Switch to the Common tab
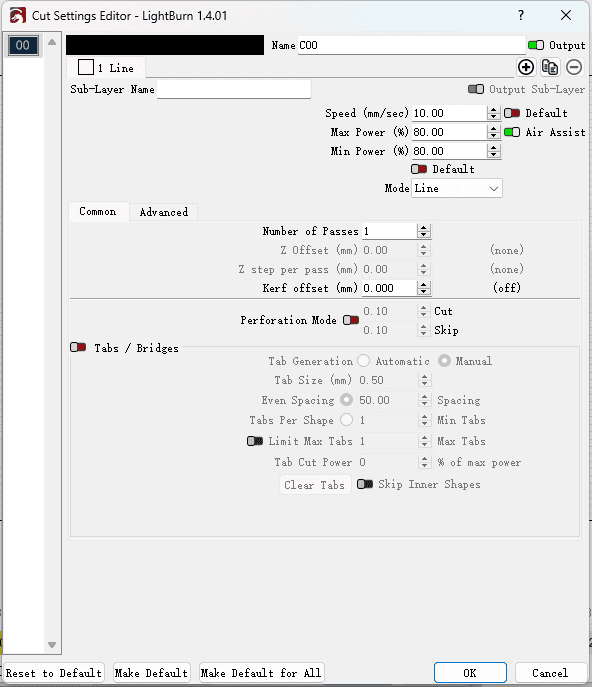 click(98, 212)
